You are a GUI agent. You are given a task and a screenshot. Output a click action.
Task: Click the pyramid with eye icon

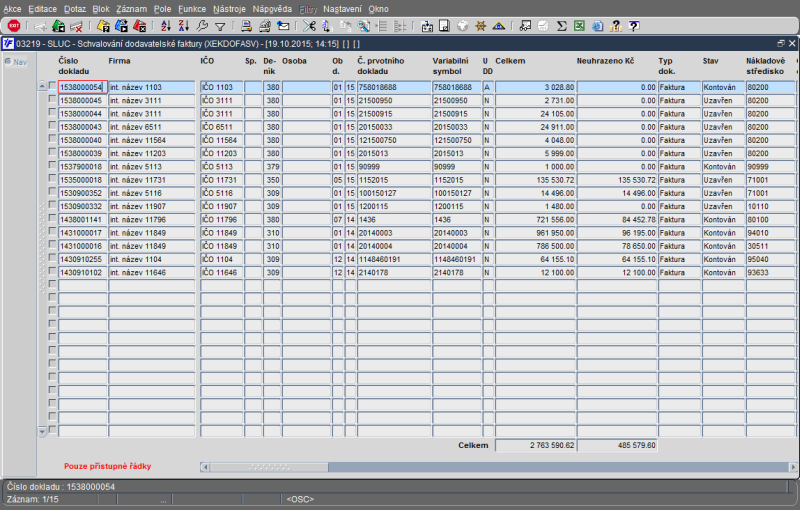click(x=498, y=26)
